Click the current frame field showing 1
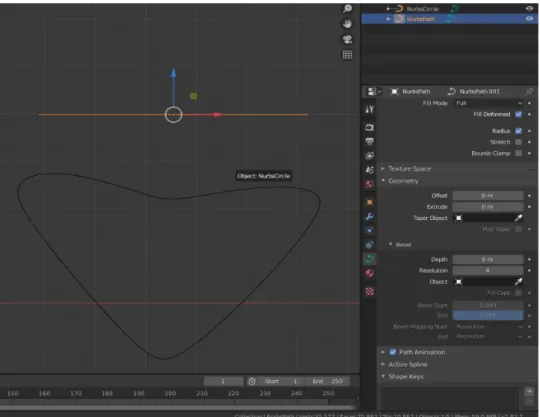 pos(224,381)
